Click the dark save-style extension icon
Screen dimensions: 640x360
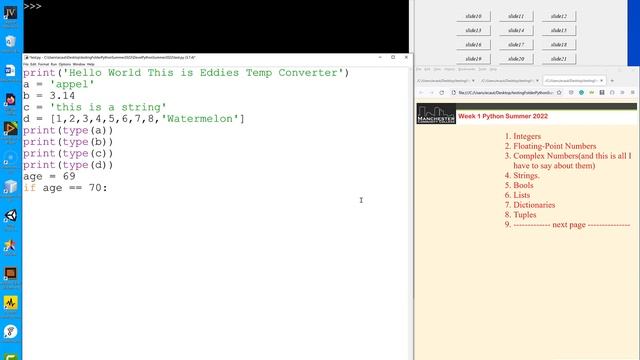pos(602,93)
